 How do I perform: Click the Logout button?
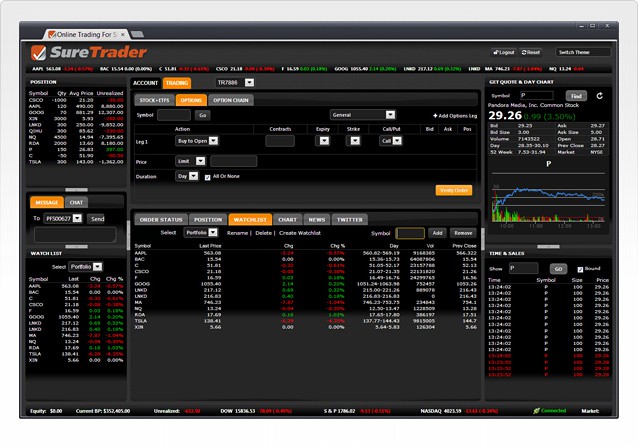504,52
